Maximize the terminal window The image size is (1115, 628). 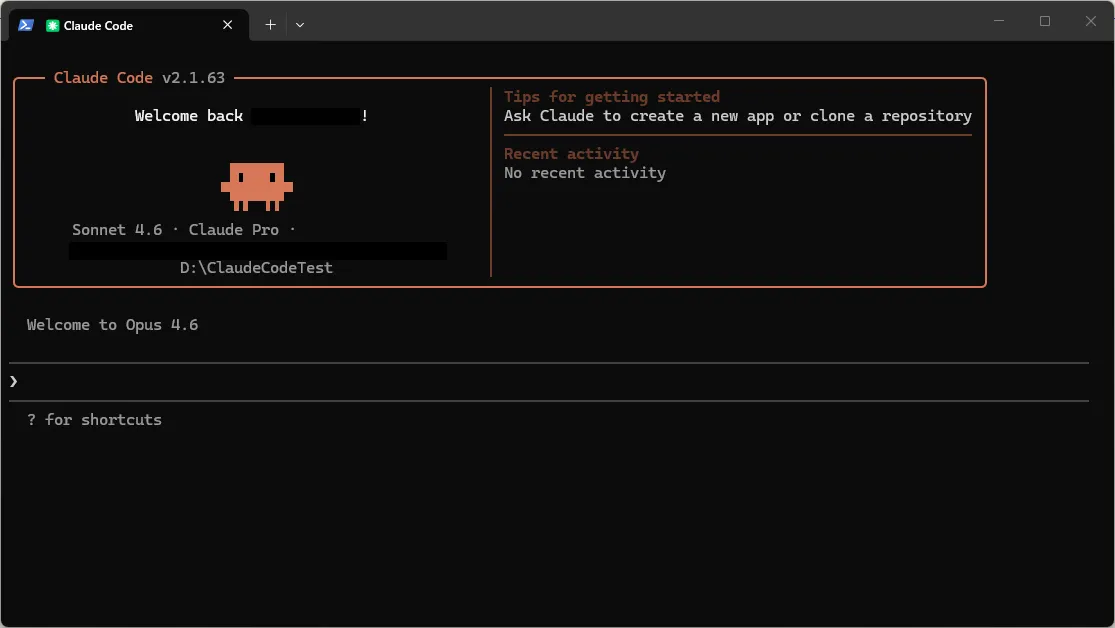(x=1045, y=21)
